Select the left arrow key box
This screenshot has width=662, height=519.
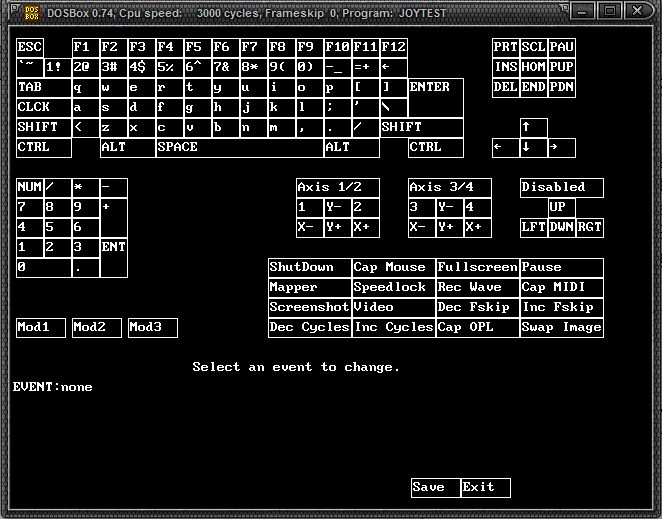tap(506, 147)
